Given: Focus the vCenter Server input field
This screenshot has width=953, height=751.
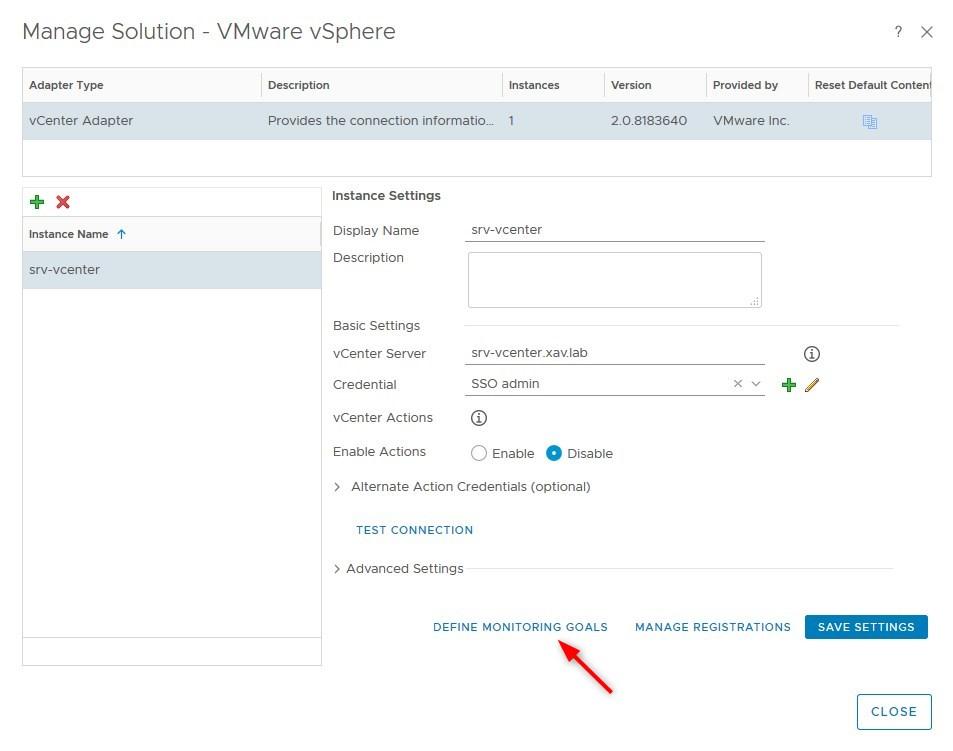Looking at the screenshot, I should click(x=614, y=353).
